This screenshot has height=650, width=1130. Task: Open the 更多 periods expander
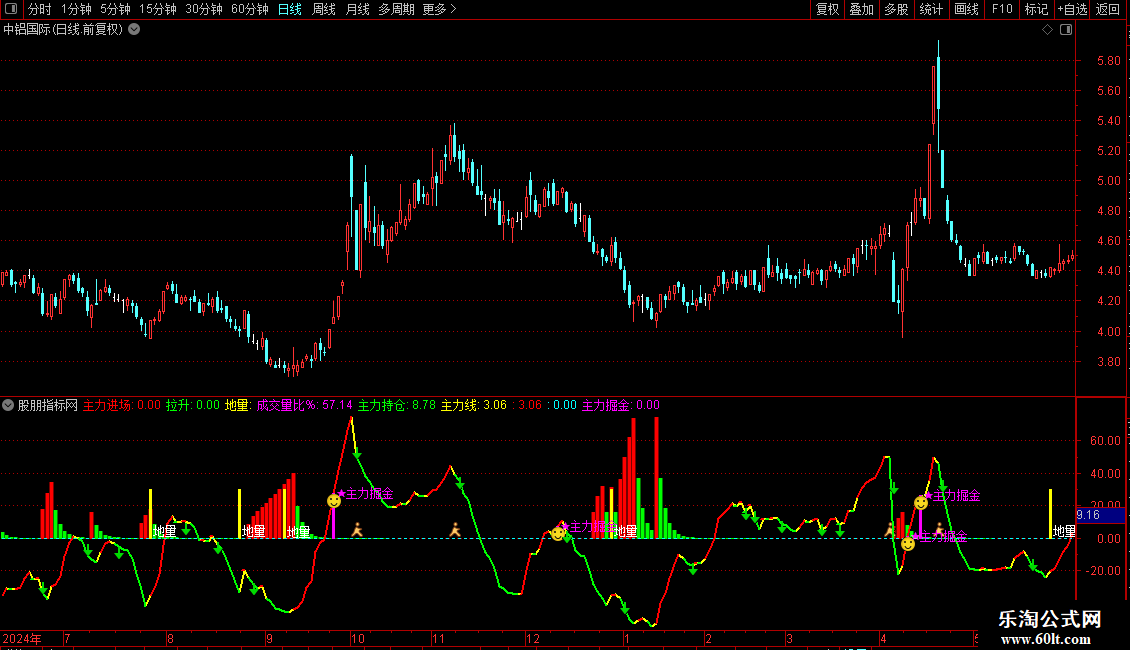(439, 9)
